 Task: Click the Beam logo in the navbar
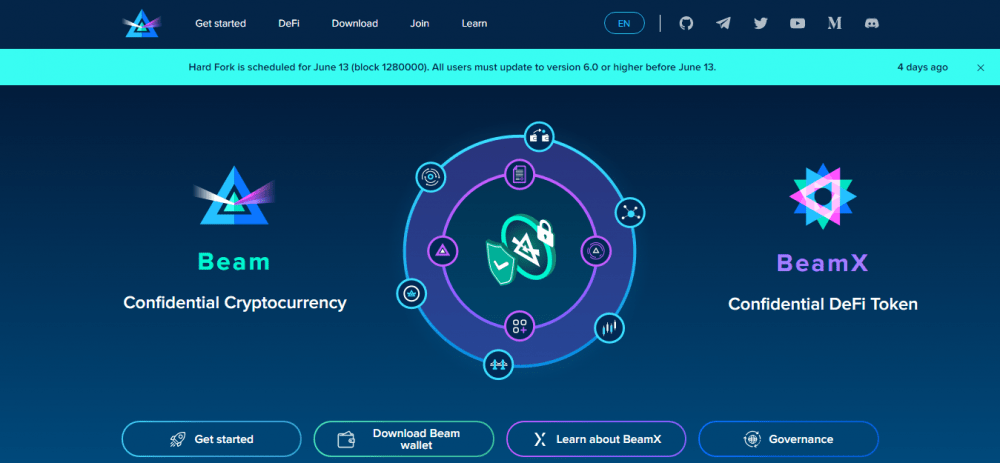pos(142,24)
